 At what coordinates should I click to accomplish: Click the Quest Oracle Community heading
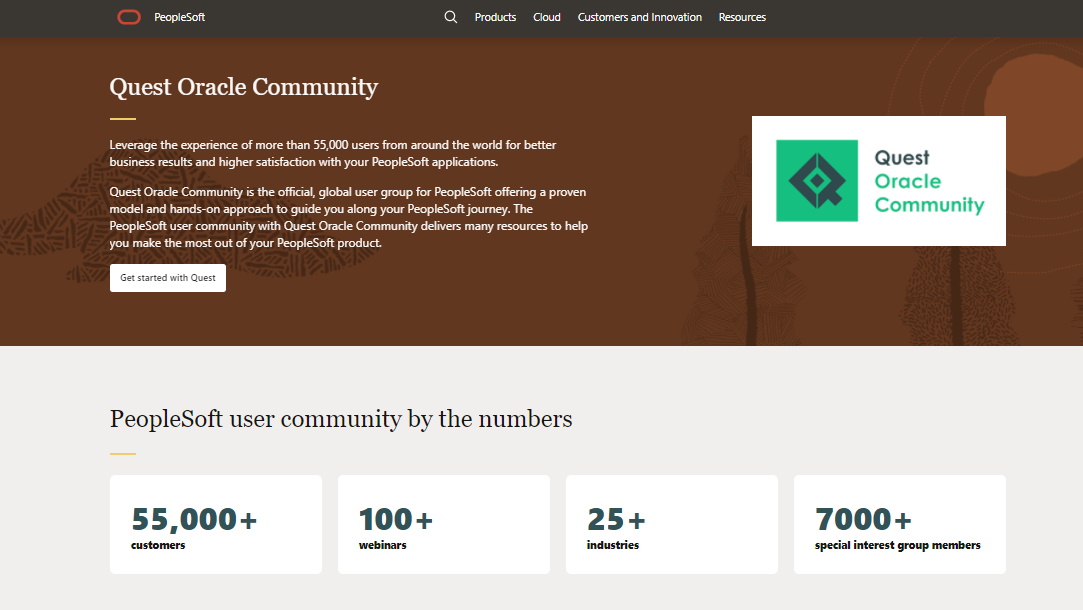[244, 87]
